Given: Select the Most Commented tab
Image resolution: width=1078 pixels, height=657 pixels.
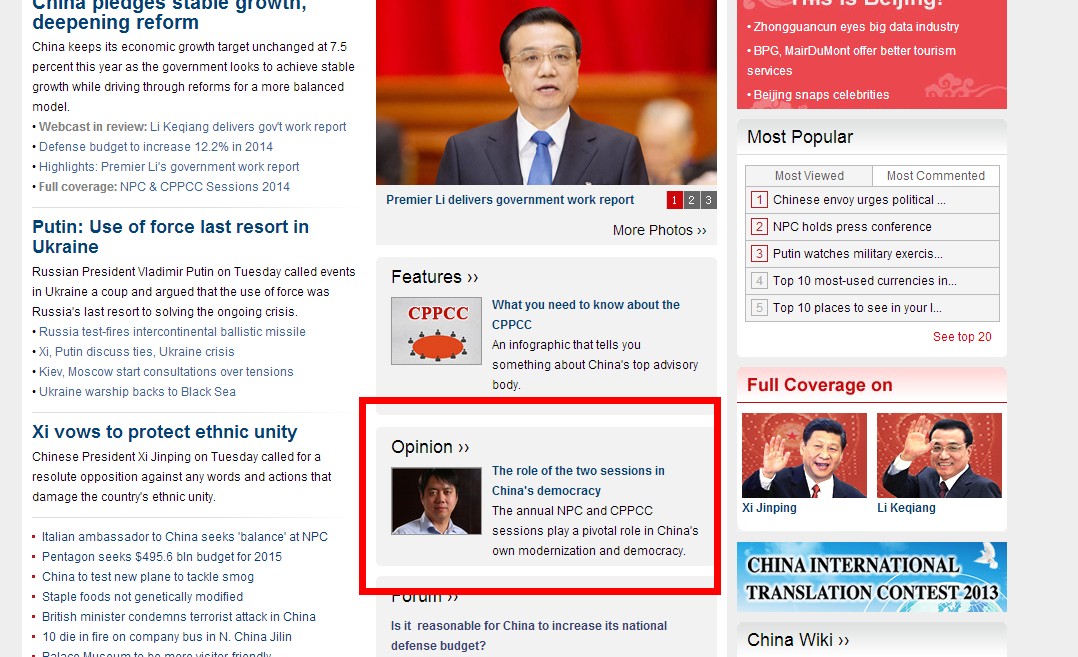Looking at the screenshot, I should coord(936,176).
